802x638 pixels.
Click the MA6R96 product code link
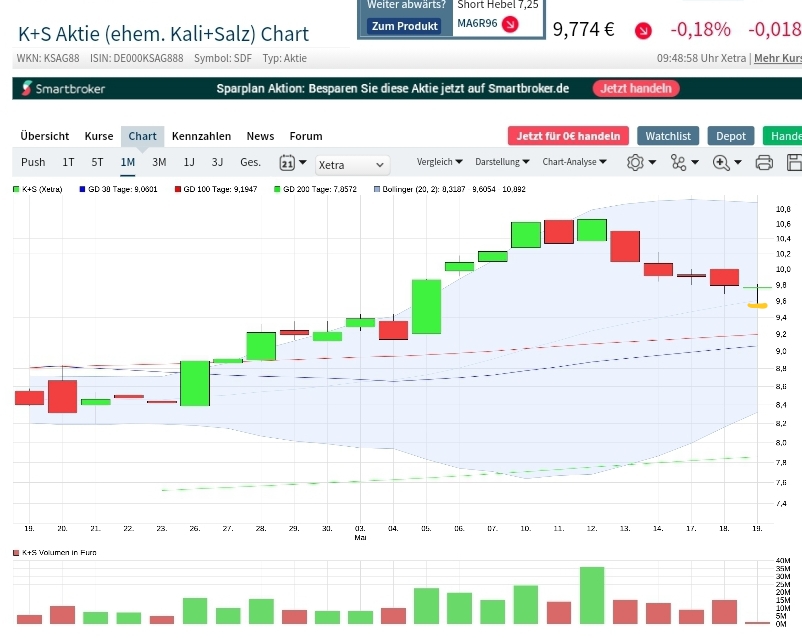tap(477, 23)
